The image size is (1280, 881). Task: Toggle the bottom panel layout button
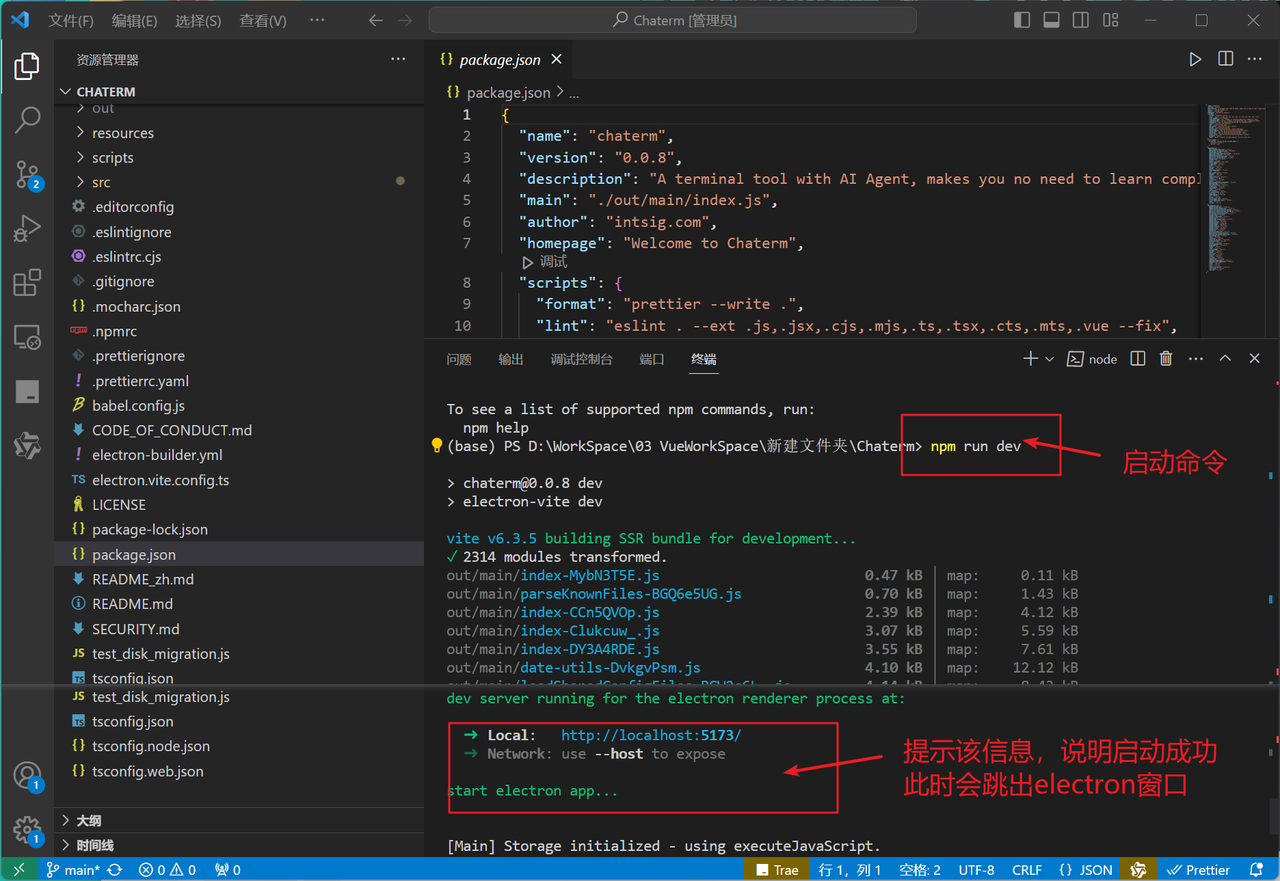1051,20
